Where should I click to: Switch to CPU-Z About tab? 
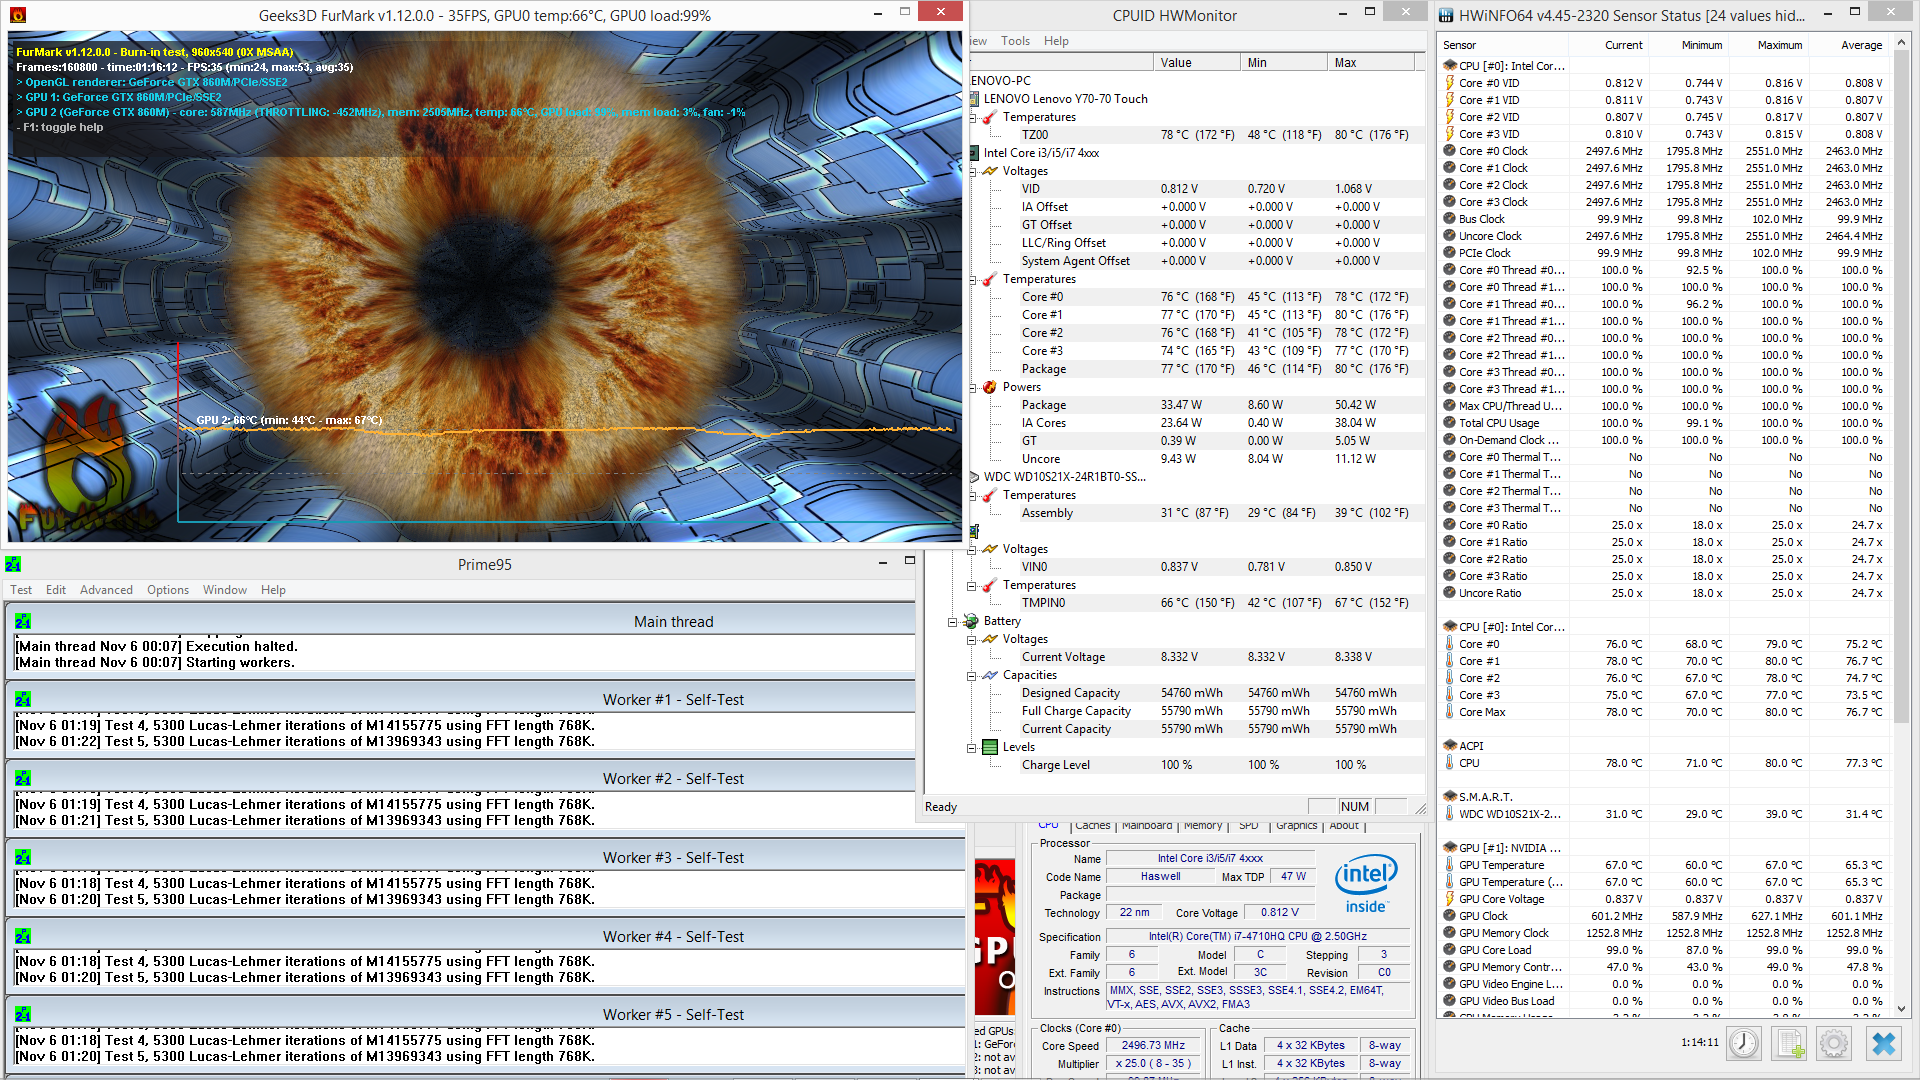tap(1344, 826)
